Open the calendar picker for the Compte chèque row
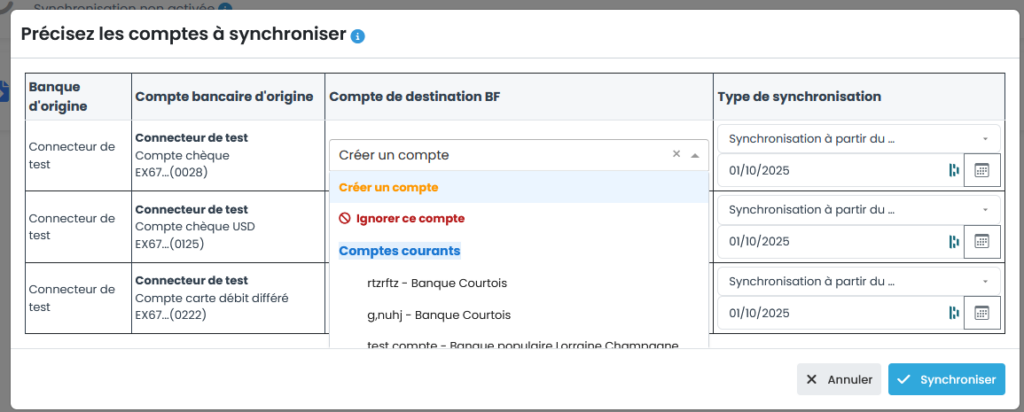The height and width of the screenshot is (412, 1024). coord(982,170)
